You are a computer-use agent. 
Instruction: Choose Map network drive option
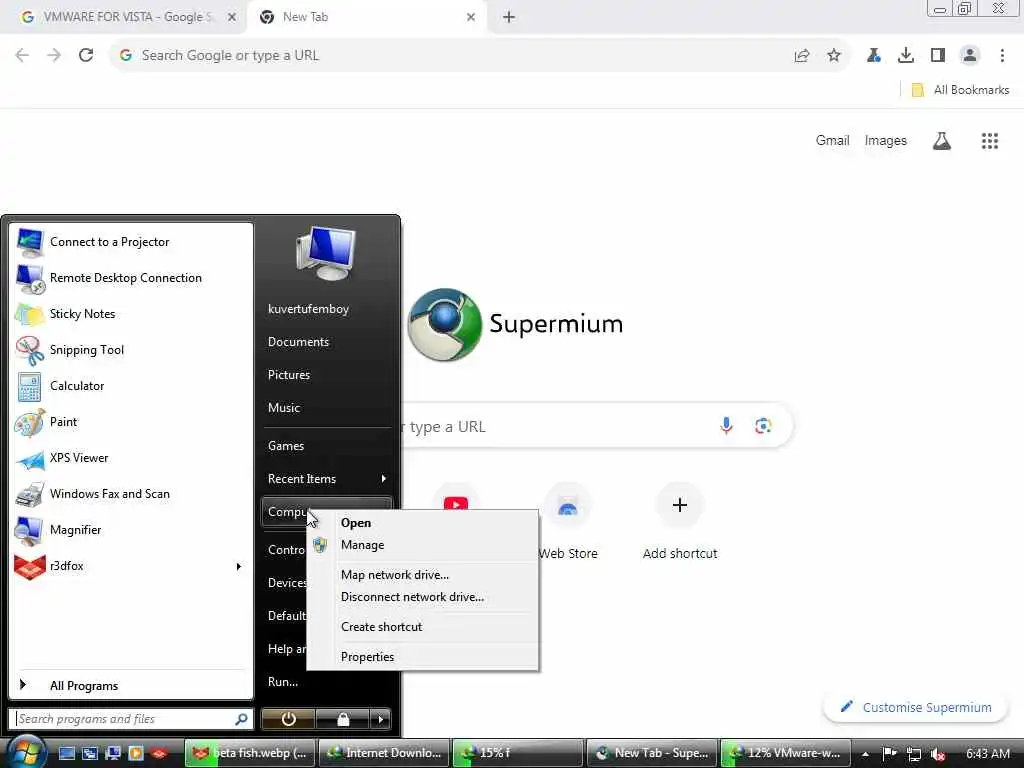[x=423, y=575]
